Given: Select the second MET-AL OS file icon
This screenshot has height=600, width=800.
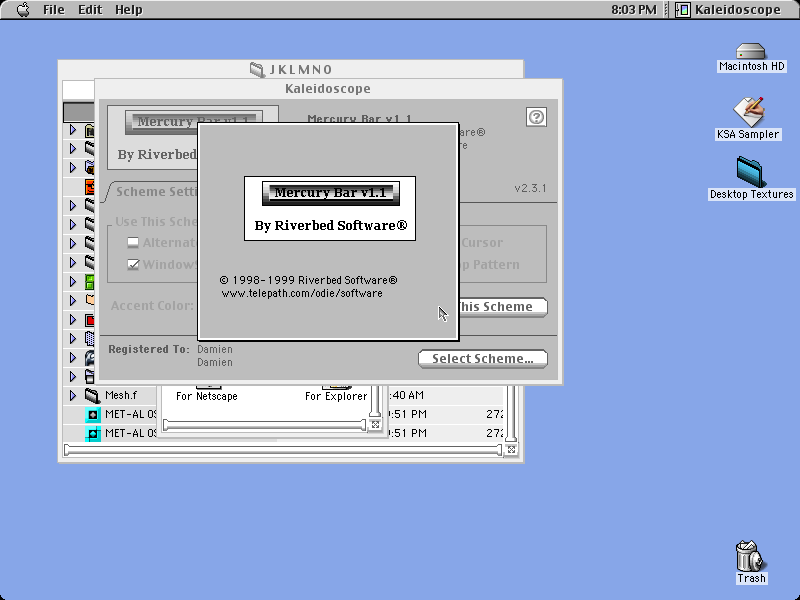Looking at the screenshot, I should tap(93, 433).
